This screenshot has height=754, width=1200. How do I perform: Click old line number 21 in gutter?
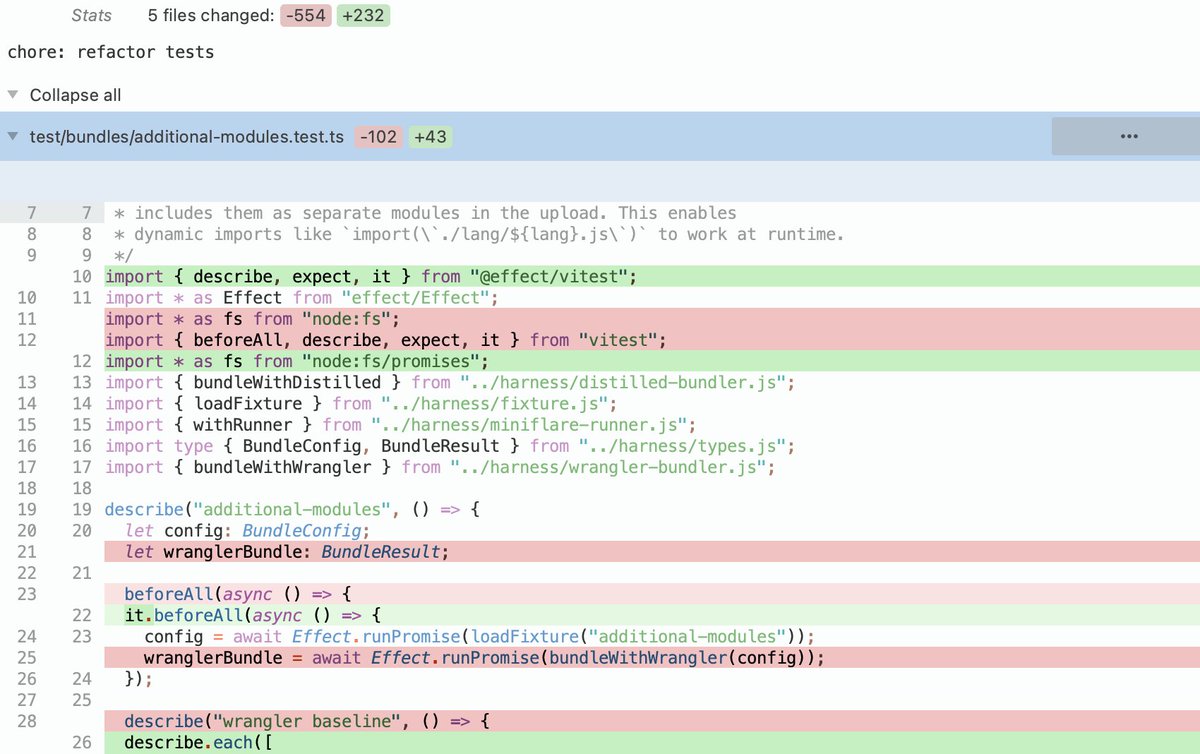click(27, 552)
